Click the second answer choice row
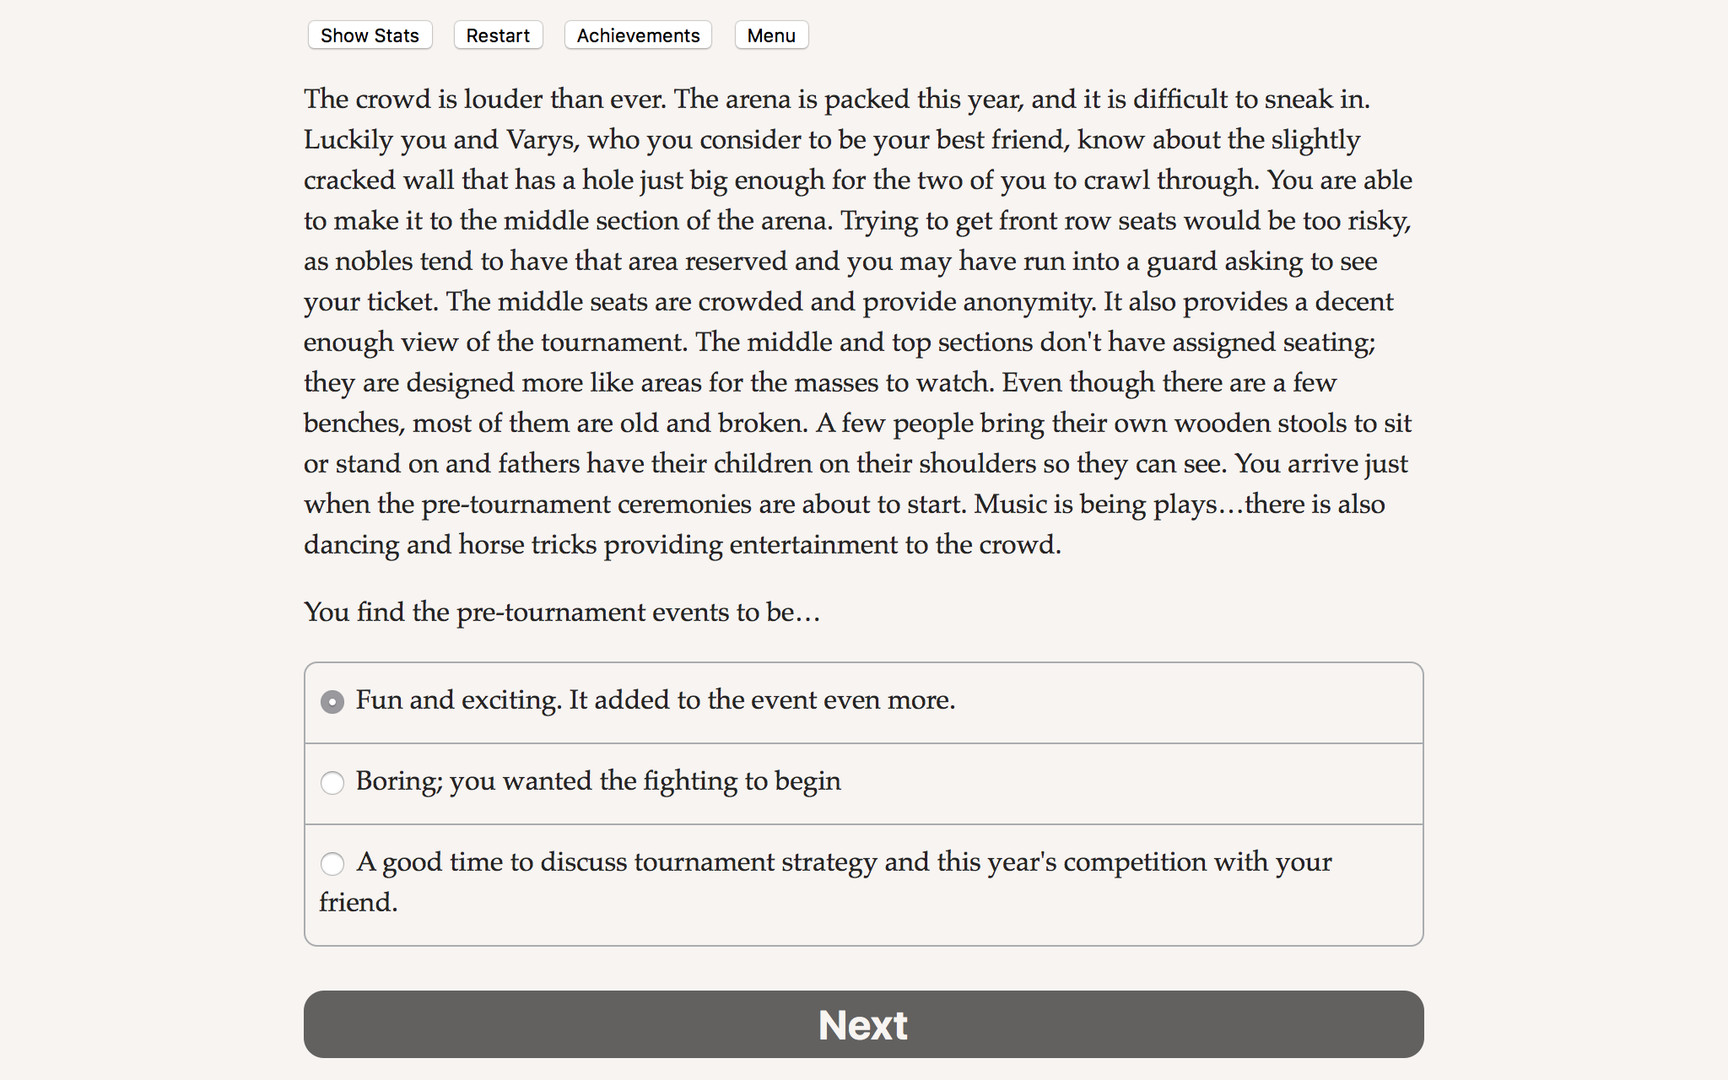 coord(862,783)
